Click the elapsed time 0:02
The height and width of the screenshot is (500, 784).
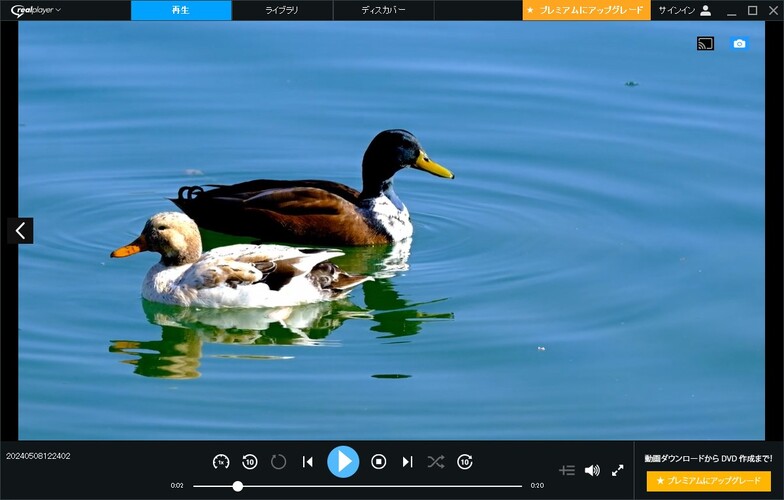pos(177,486)
